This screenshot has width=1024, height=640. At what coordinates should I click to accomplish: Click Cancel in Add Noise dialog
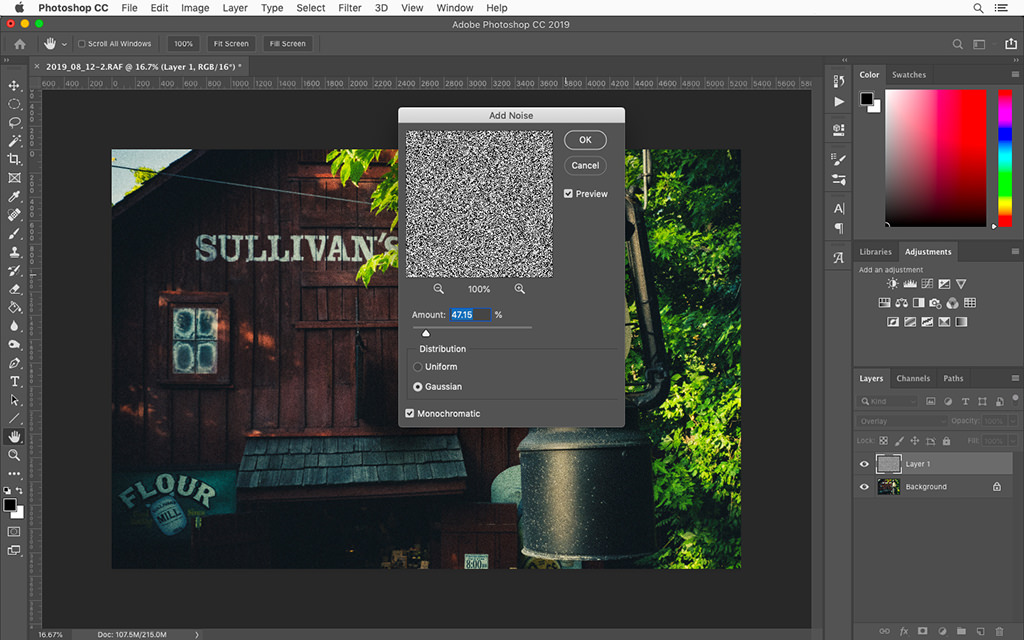pos(585,165)
